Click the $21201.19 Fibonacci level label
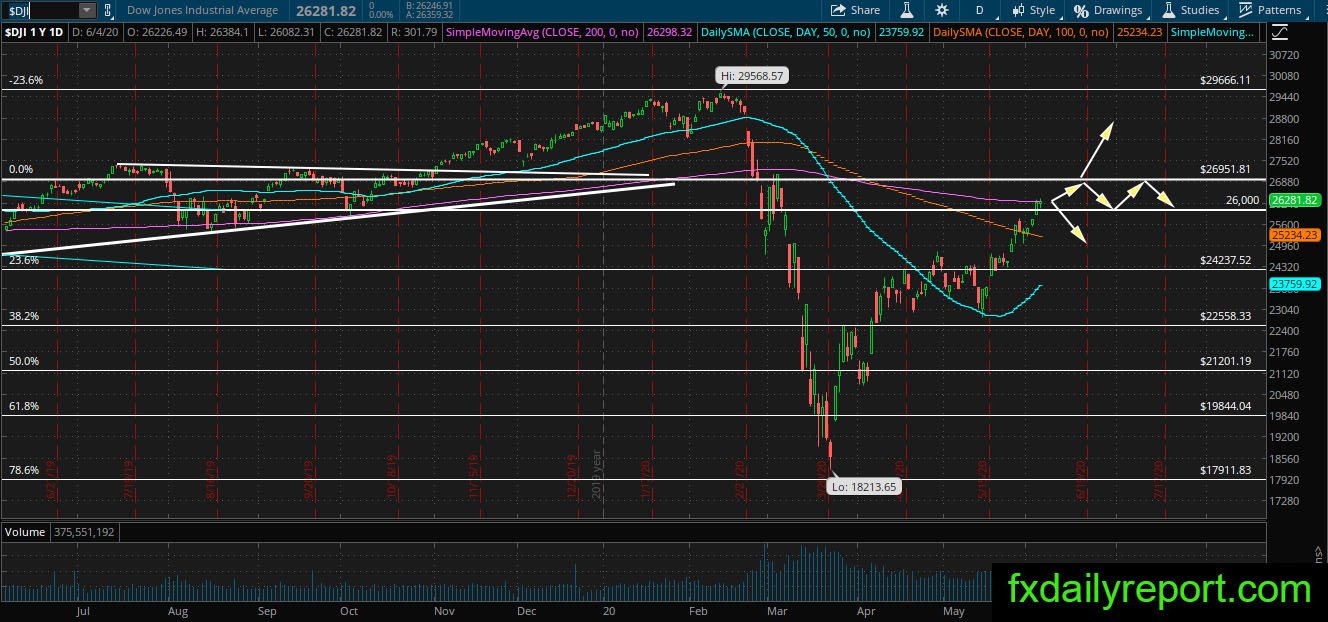 pos(1225,361)
